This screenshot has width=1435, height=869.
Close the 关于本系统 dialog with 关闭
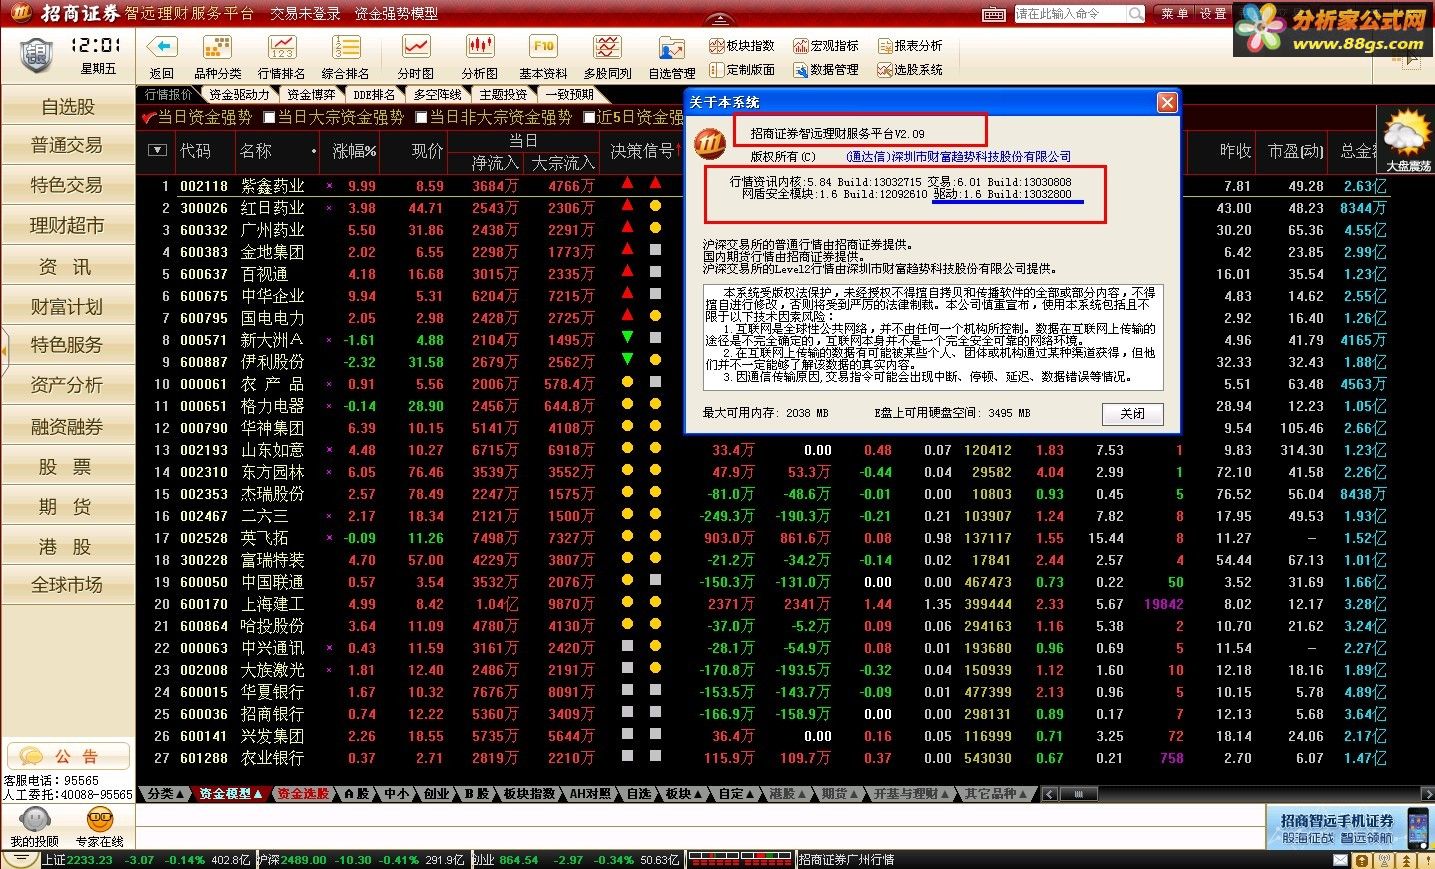[1132, 414]
